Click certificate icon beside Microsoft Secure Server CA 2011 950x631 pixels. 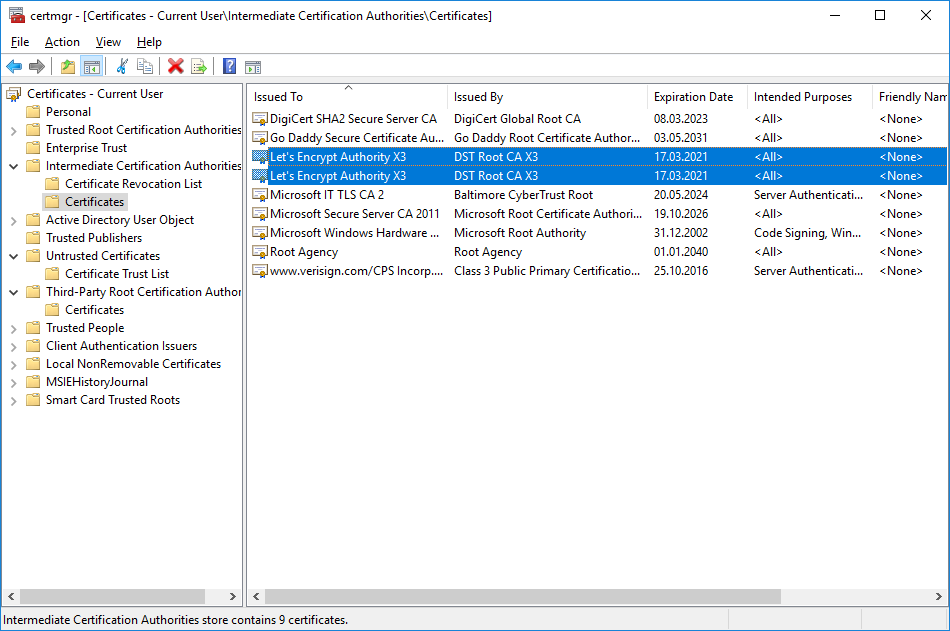pos(260,214)
